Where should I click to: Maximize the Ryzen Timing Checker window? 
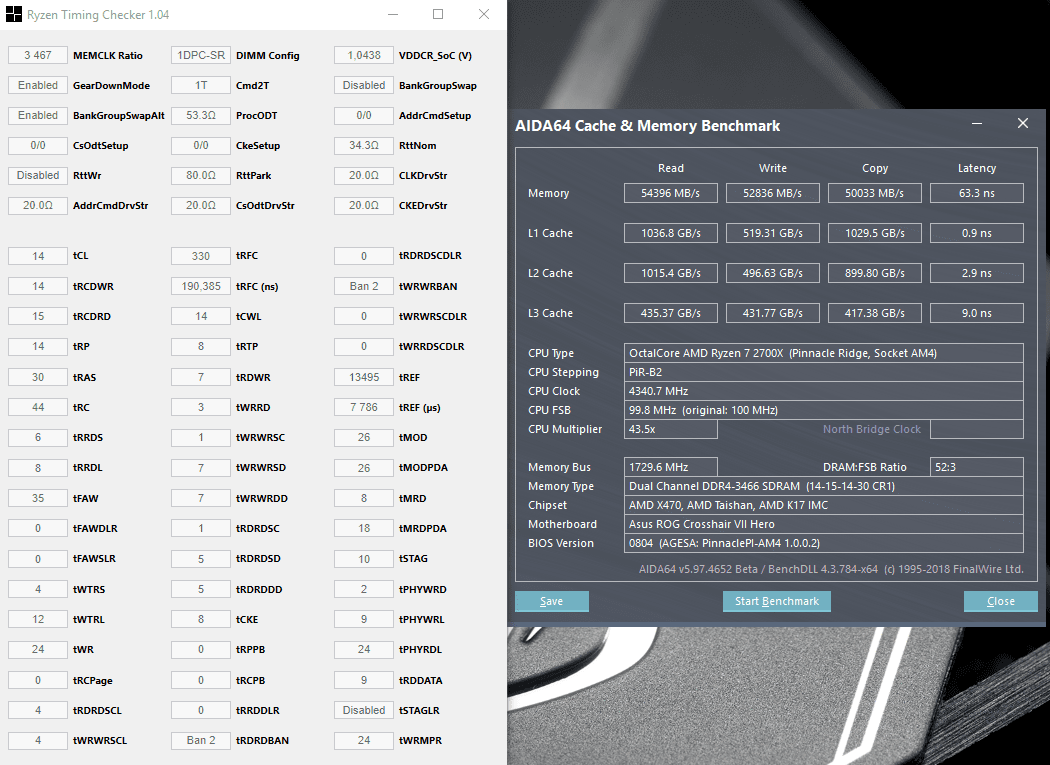click(438, 14)
